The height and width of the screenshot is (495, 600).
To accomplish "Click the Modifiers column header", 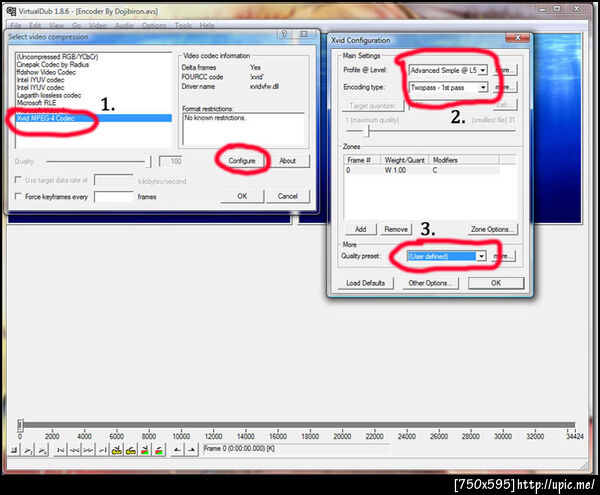I will click(x=464, y=160).
